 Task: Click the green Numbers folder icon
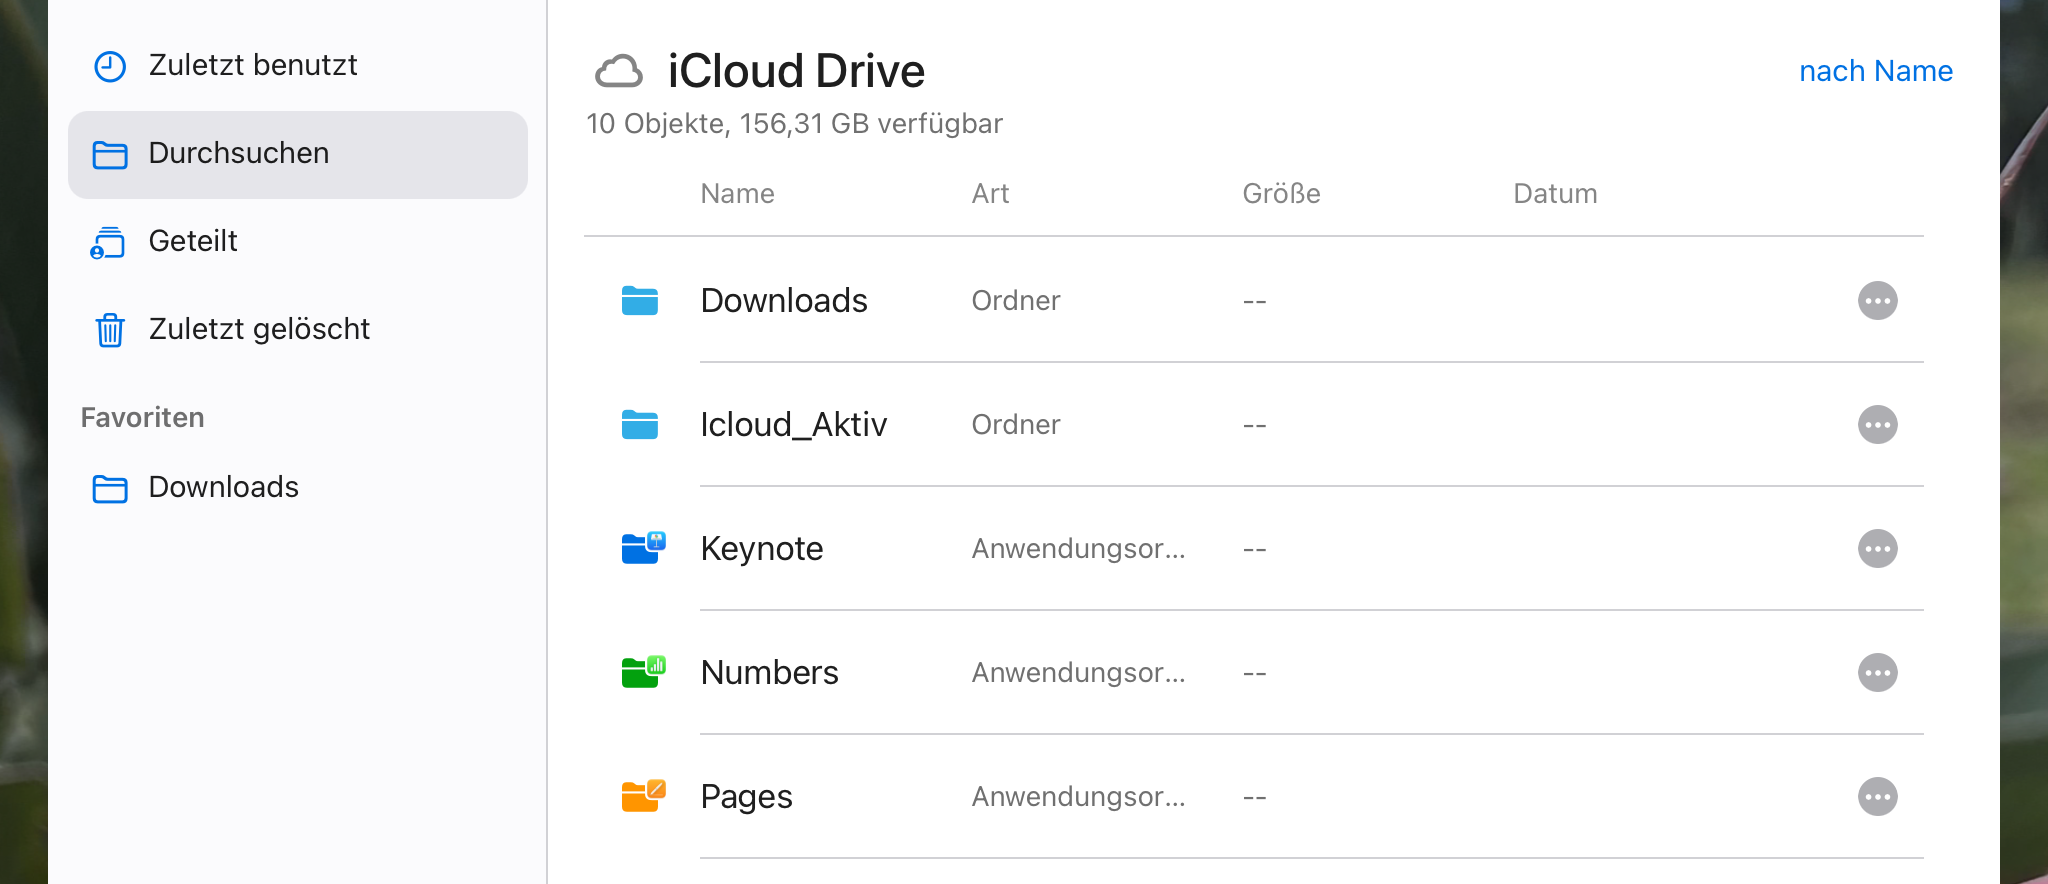click(642, 672)
